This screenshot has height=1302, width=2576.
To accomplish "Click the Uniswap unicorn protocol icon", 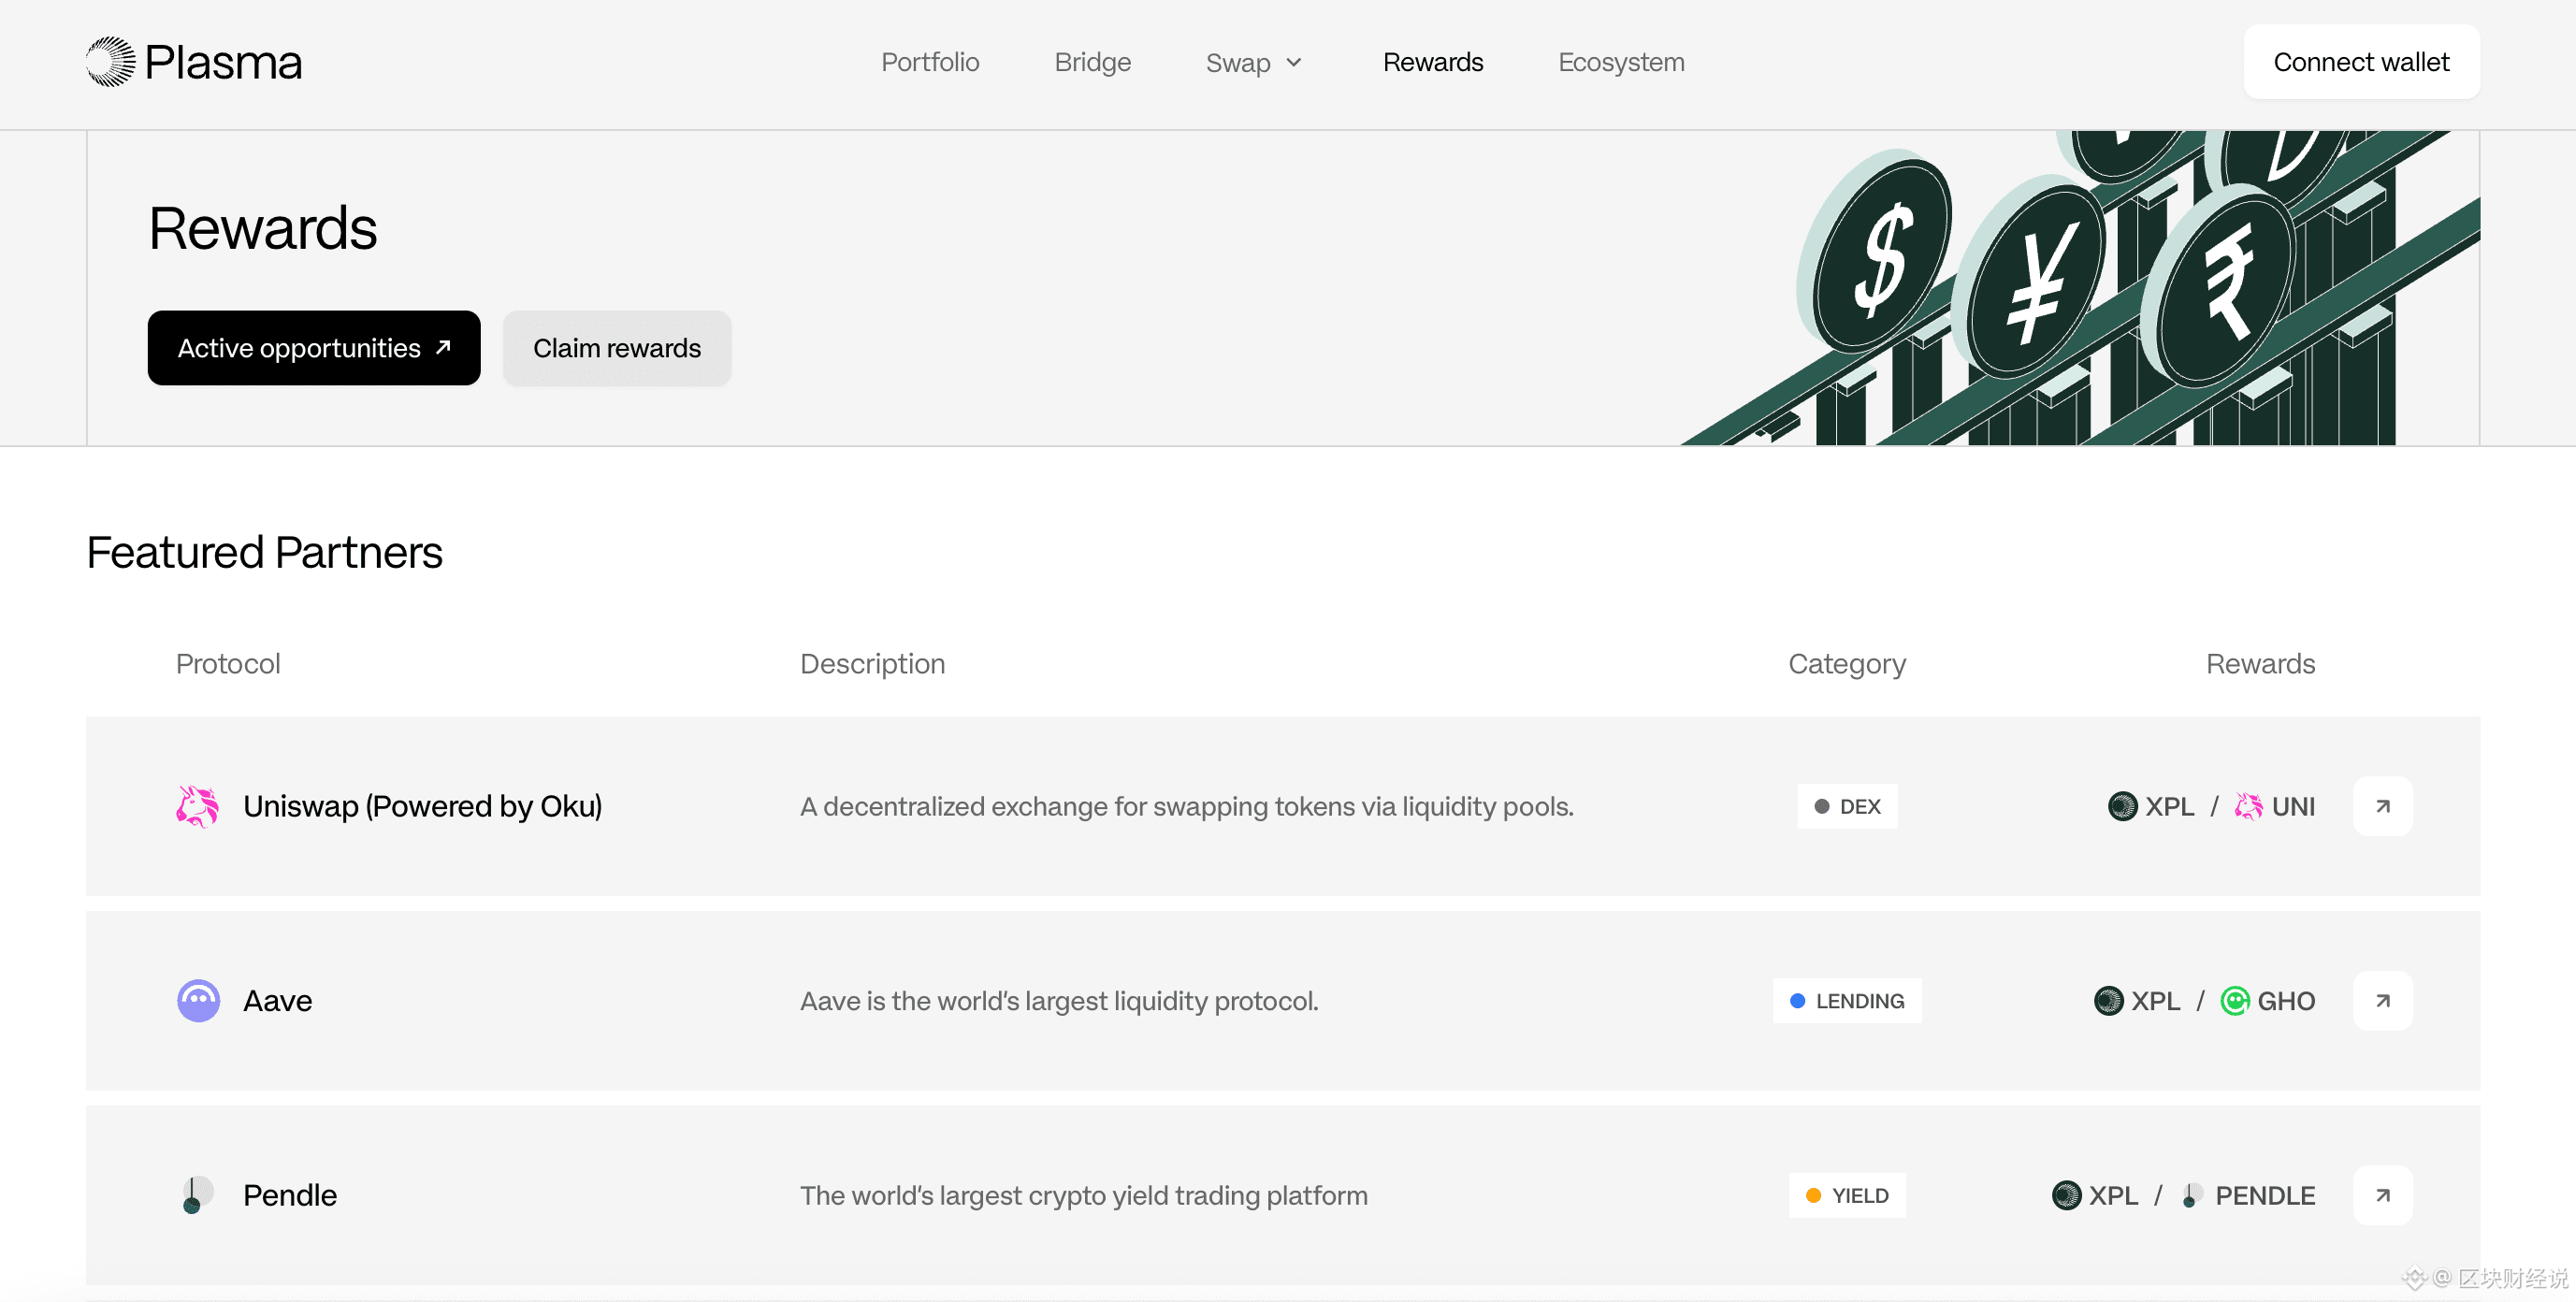I will tap(197, 806).
